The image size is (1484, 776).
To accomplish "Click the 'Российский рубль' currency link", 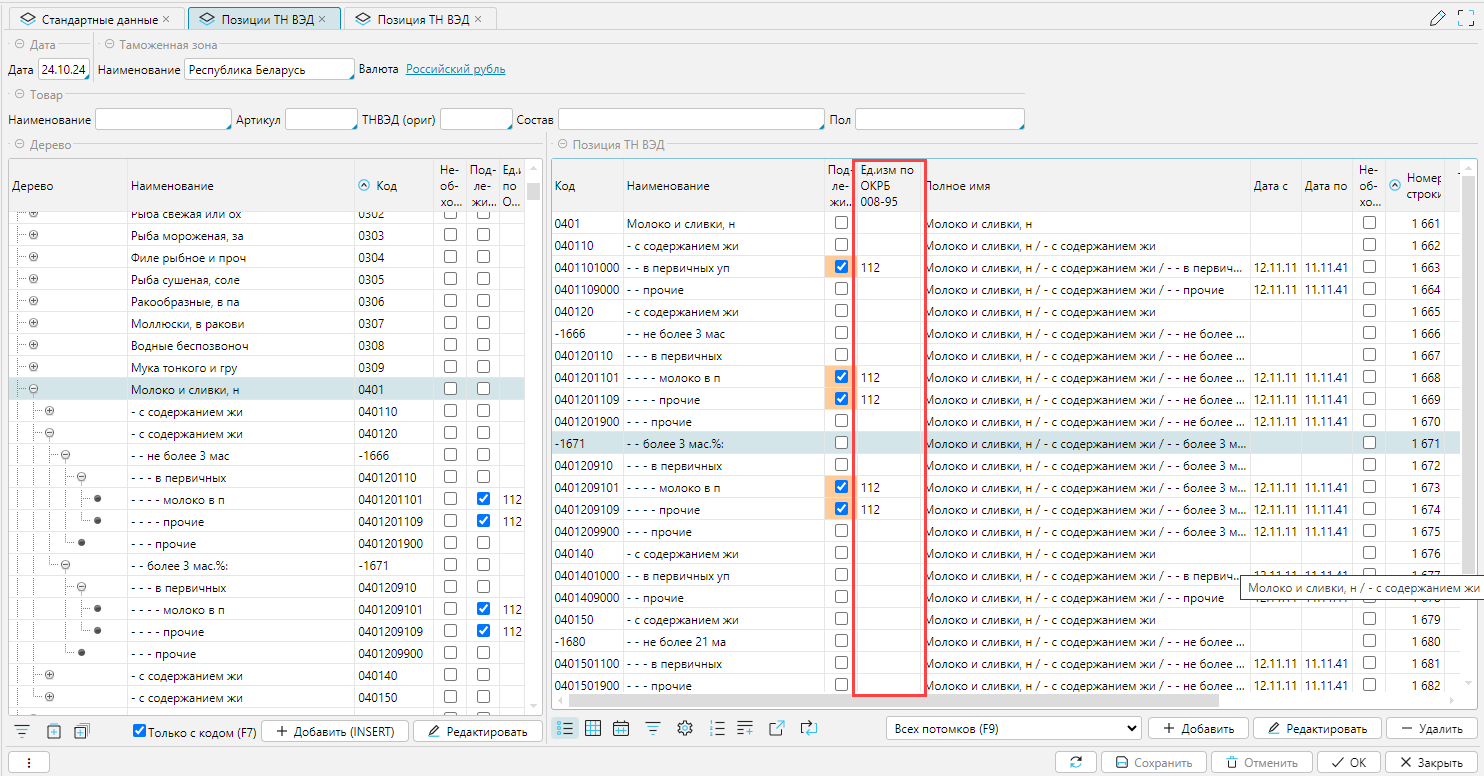I will 455,69.
